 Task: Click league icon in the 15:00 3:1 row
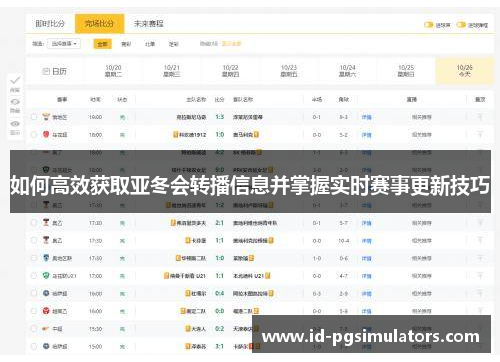click(46, 346)
